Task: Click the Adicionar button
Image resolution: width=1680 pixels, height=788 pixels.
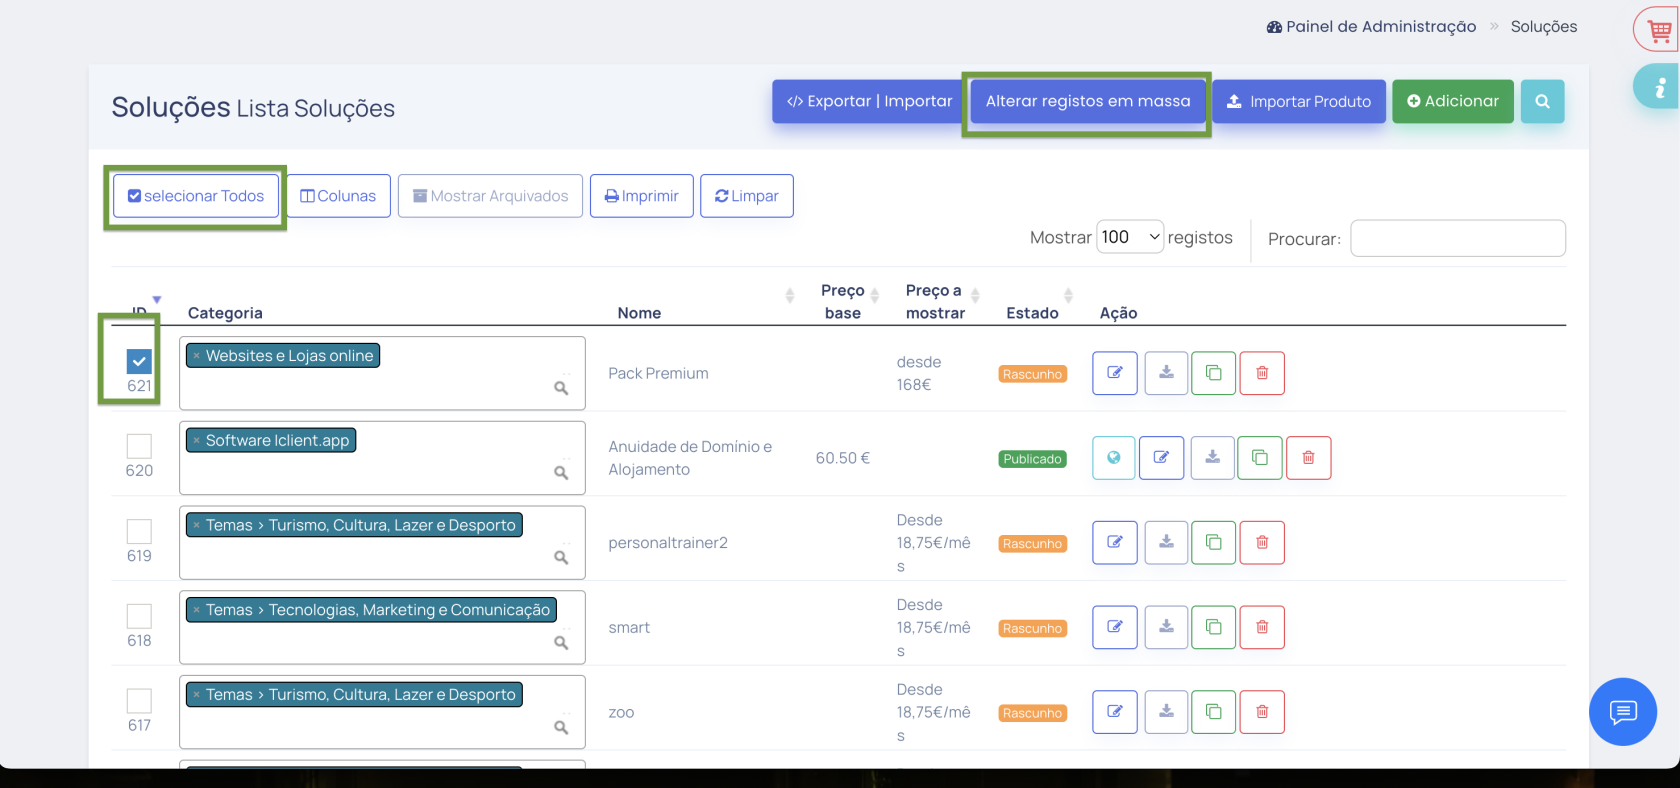Action: tap(1452, 101)
